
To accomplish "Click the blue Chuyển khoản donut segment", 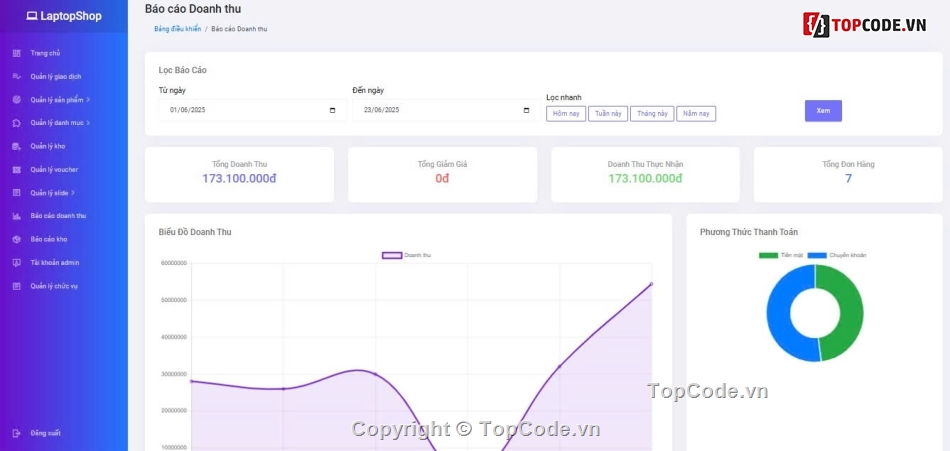I will (x=780, y=313).
